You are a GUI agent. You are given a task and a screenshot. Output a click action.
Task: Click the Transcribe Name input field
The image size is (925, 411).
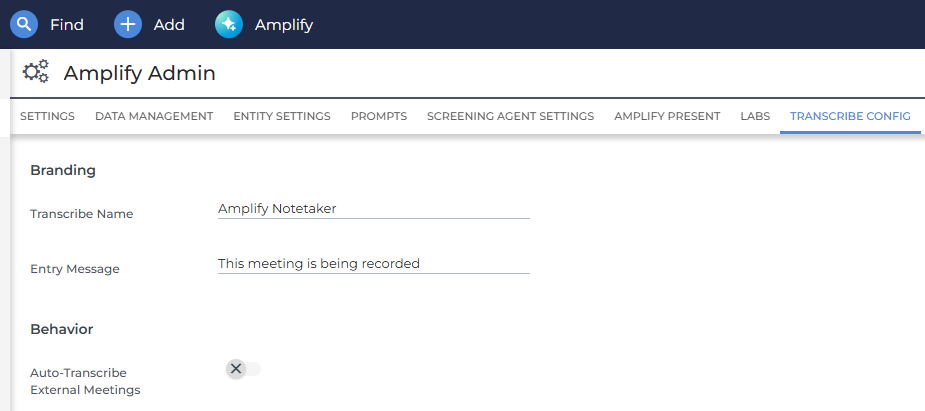[373, 209]
